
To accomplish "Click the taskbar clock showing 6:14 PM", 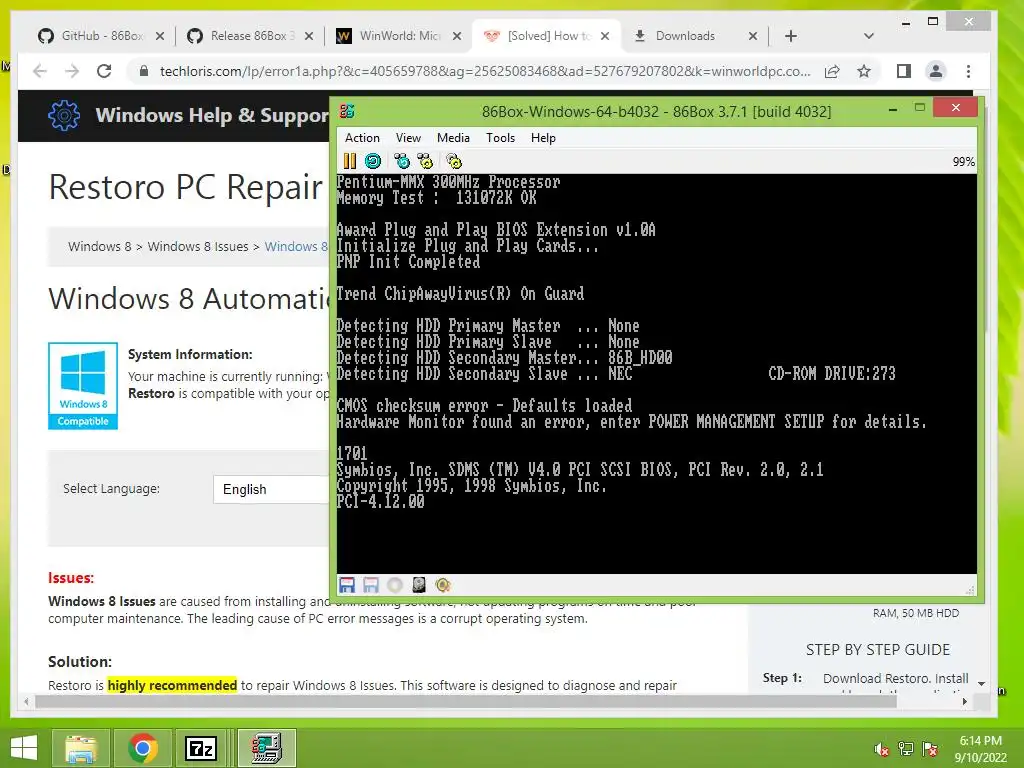I will [980, 749].
